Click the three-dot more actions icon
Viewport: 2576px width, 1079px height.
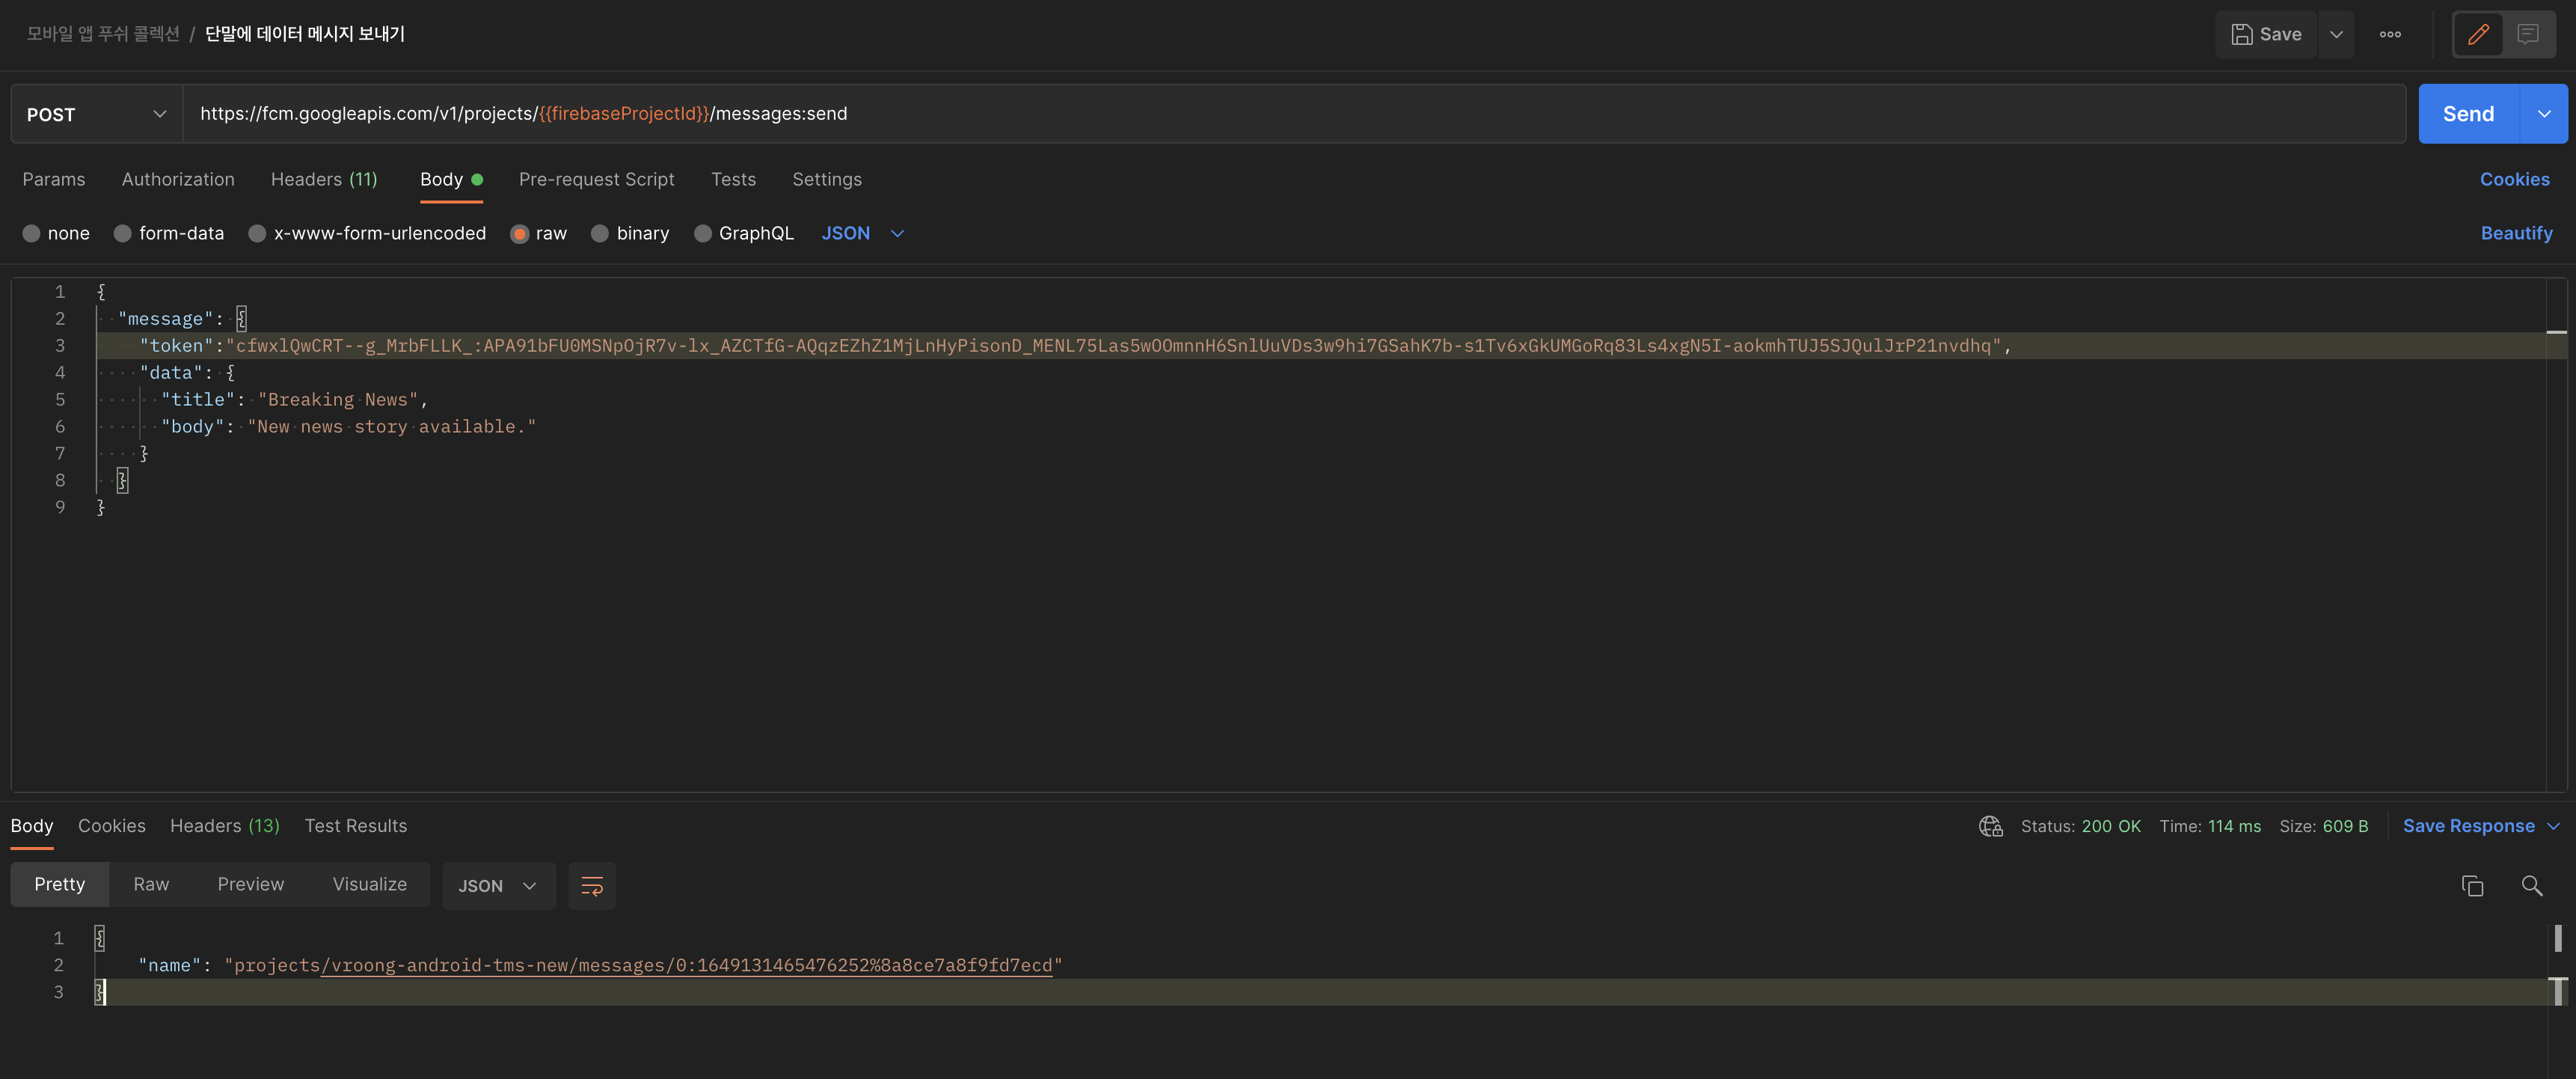[2390, 35]
